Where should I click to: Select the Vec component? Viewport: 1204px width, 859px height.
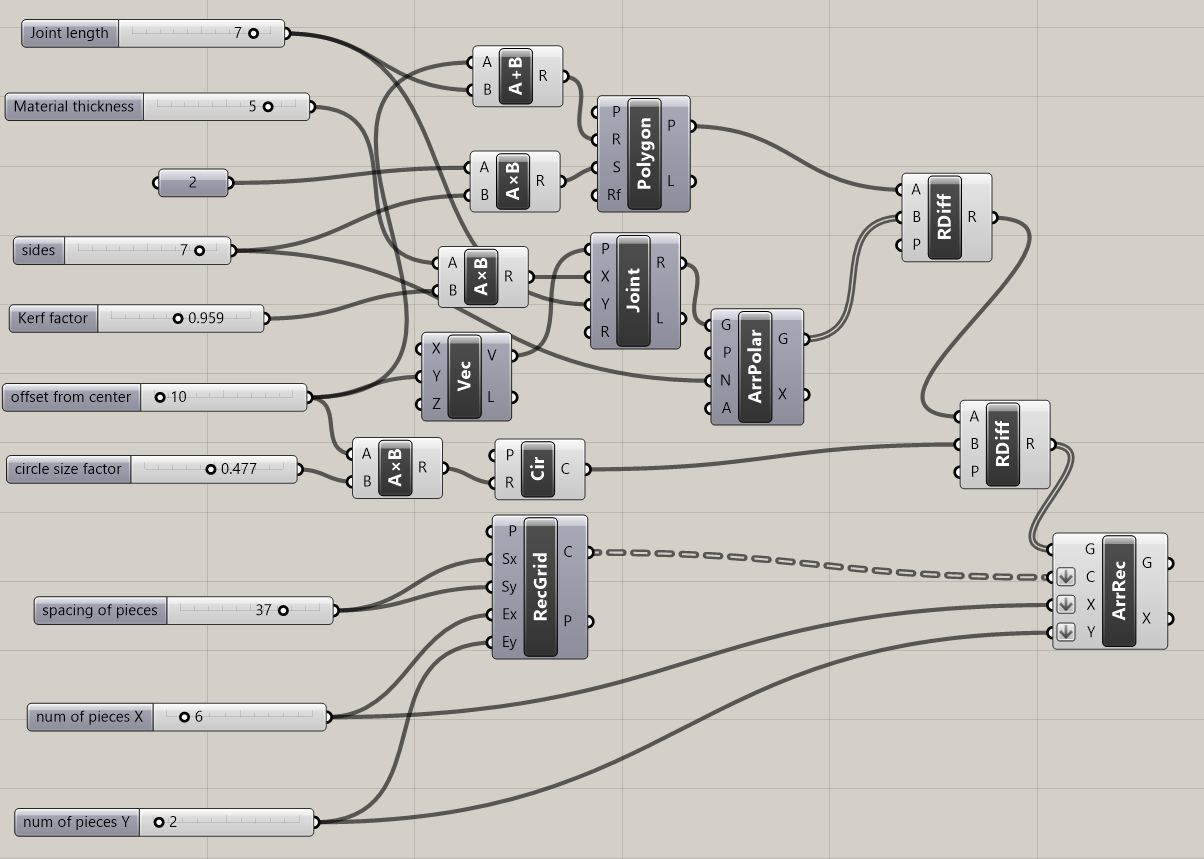pyautogui.click(x=466, y=377)
